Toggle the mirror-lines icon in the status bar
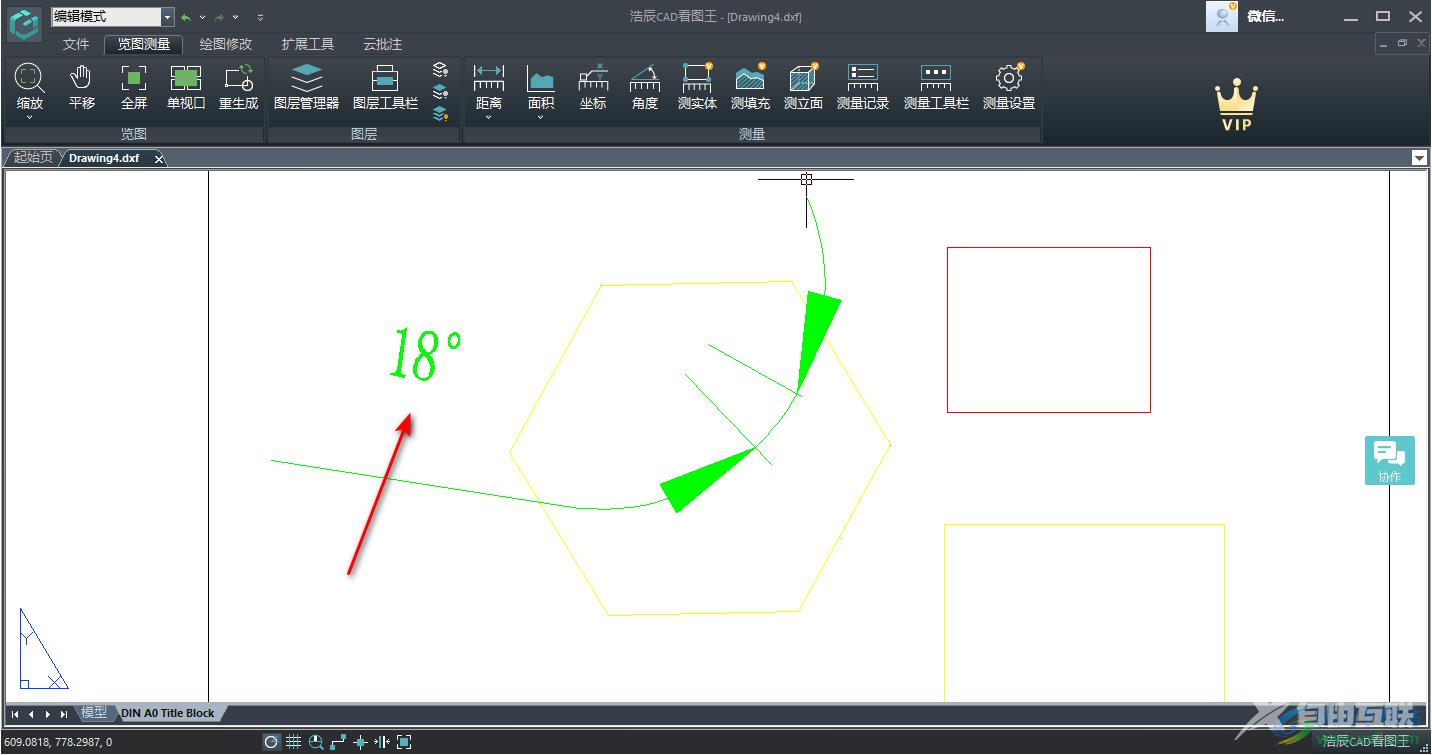1432x755 pixels. 382,742
